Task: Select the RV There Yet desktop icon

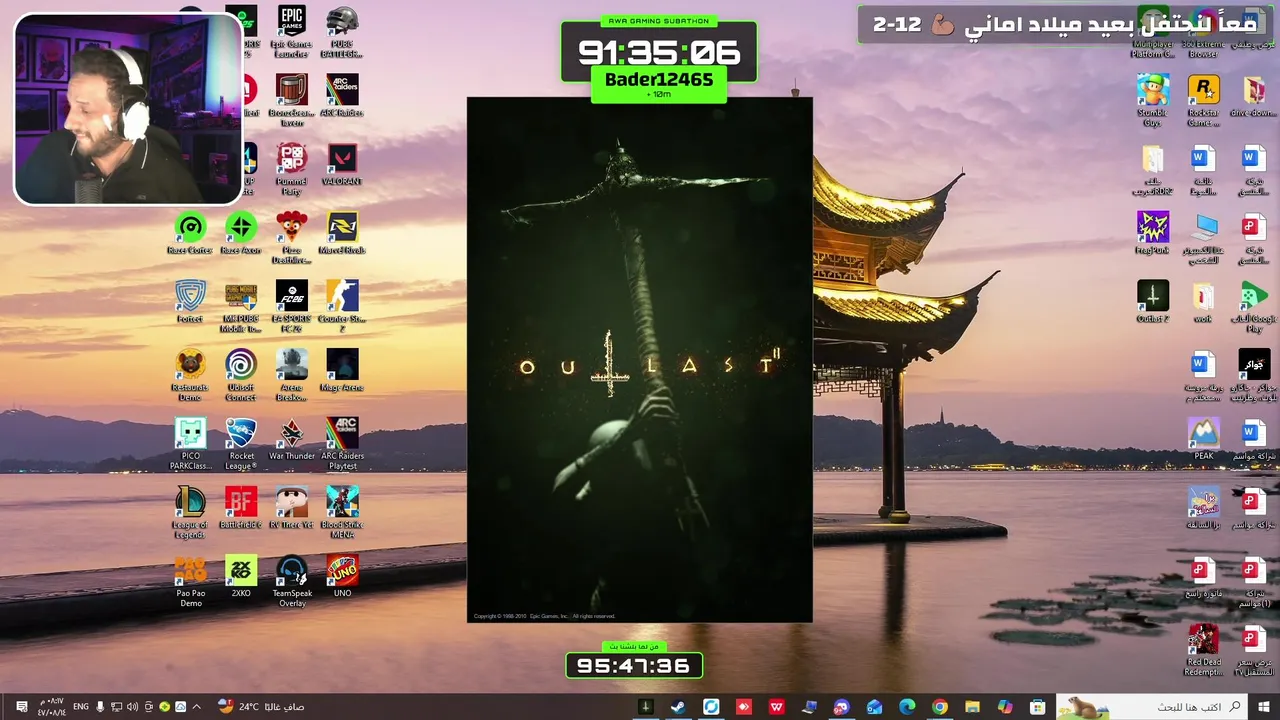Action: coord(291,508)
